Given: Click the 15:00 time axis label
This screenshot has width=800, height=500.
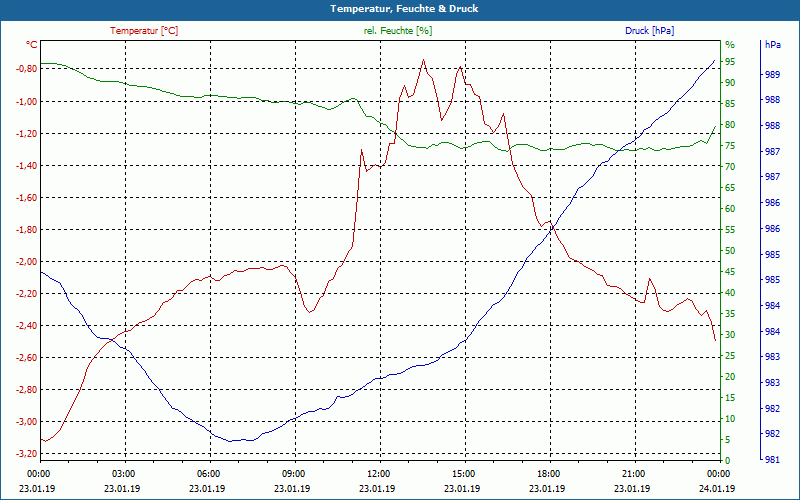Looking at the screenshot, I should click(x=465, y=474).
